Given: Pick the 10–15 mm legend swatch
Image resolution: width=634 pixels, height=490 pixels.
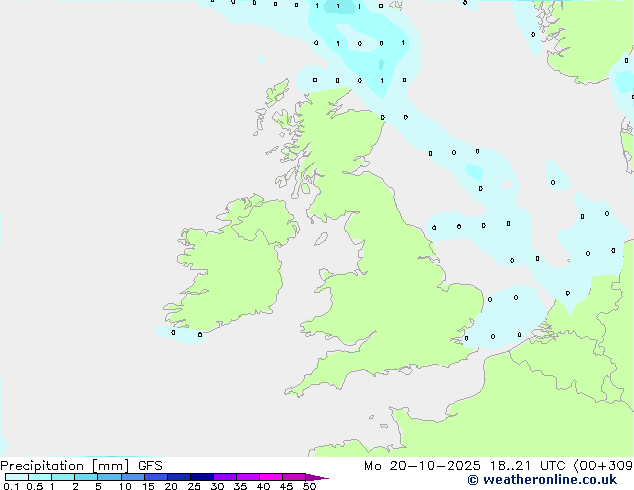Looking at the screenshot, I should click(x=132, y=477).
